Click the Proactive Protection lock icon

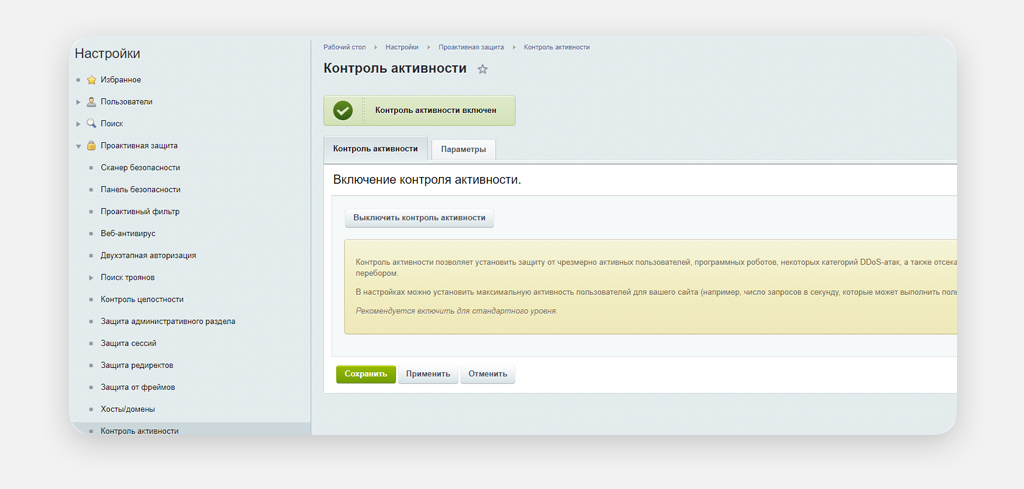click(91, 146)
